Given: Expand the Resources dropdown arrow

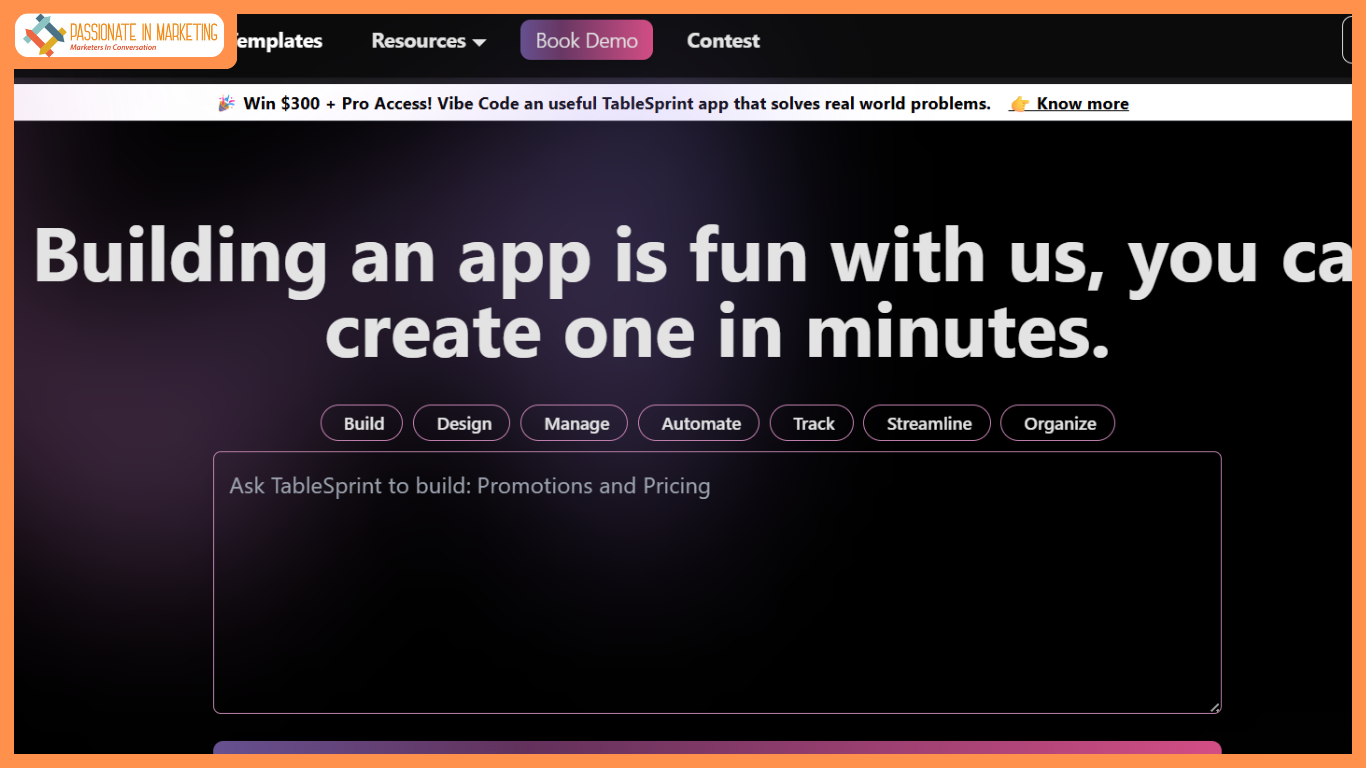Looking at the screenshot, I should tap(480, 42).
